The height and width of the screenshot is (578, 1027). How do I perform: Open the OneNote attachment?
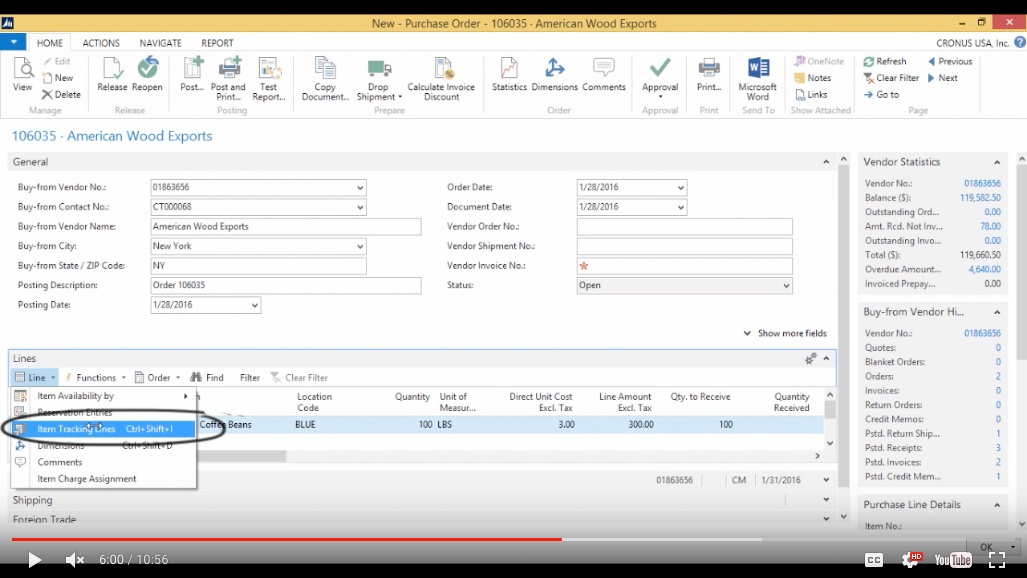point(819,61)
